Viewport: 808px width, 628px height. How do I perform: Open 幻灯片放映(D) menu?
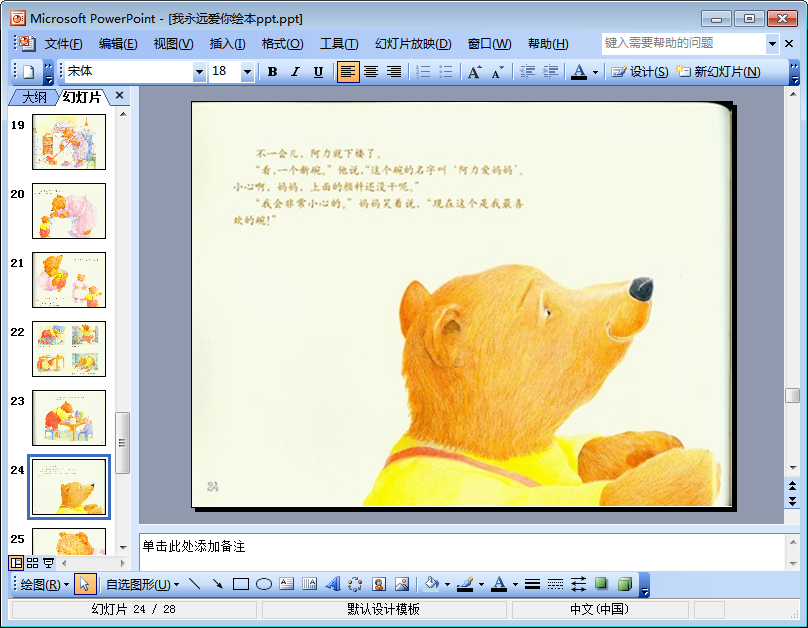(x=413, y=44)
